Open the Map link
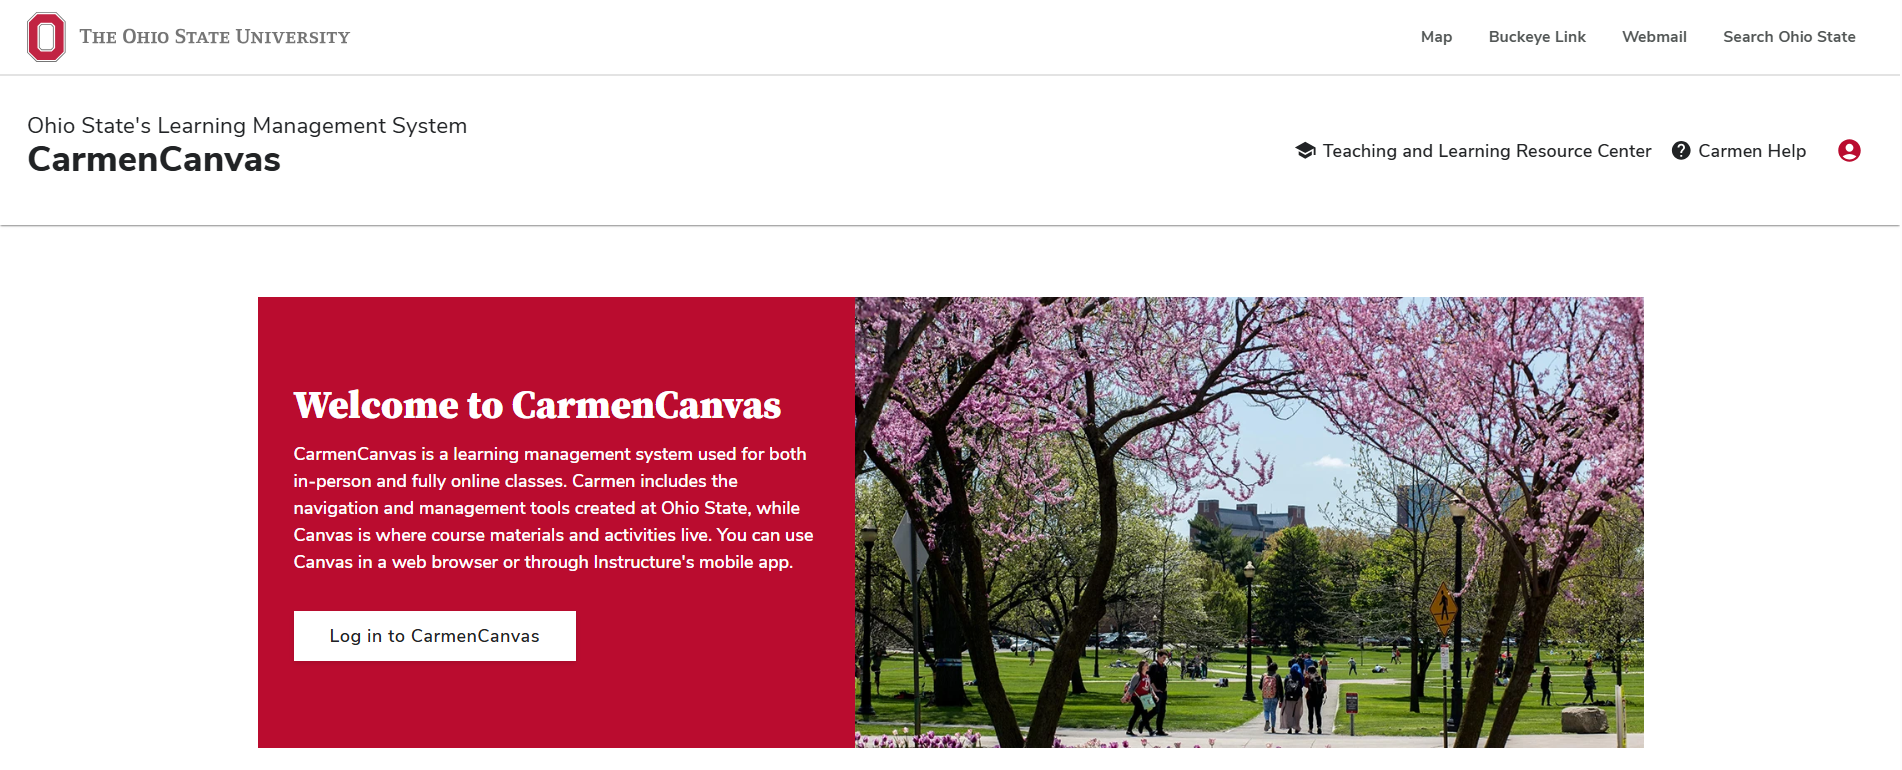Viewport: 1902px width, 770px height. pyautogui.click(x=1436, y=37)
